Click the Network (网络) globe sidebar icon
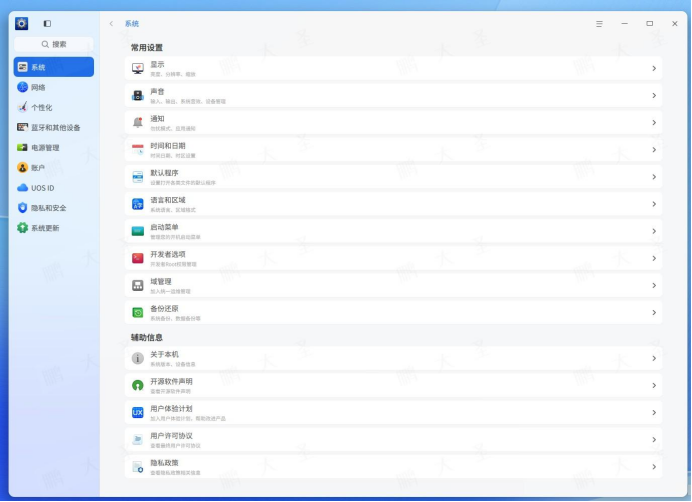692x502 pixels. coord(23,87)
